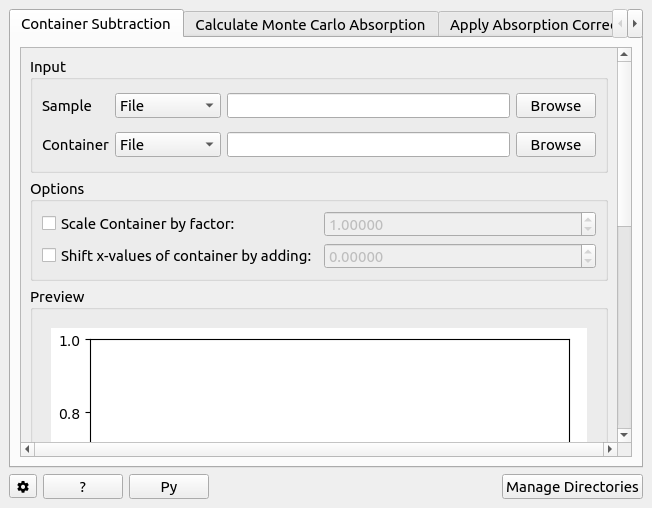The image size is (652, 508).
Task: Focus the Container file path field
Action: click(x=368, y=145)
